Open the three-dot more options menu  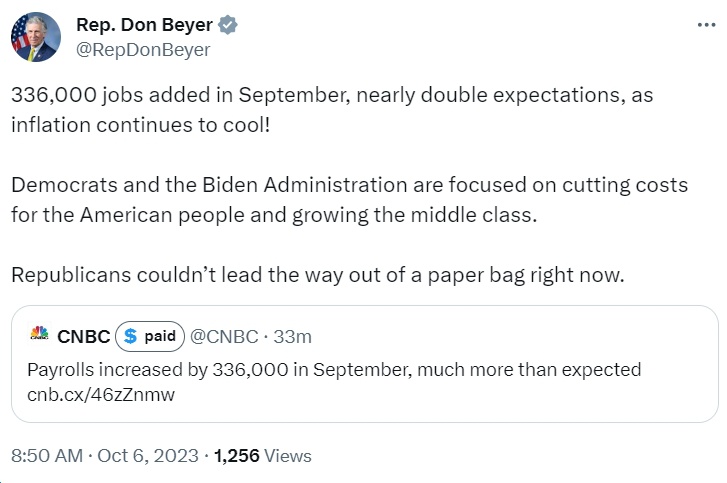click(x=706, y=25)
